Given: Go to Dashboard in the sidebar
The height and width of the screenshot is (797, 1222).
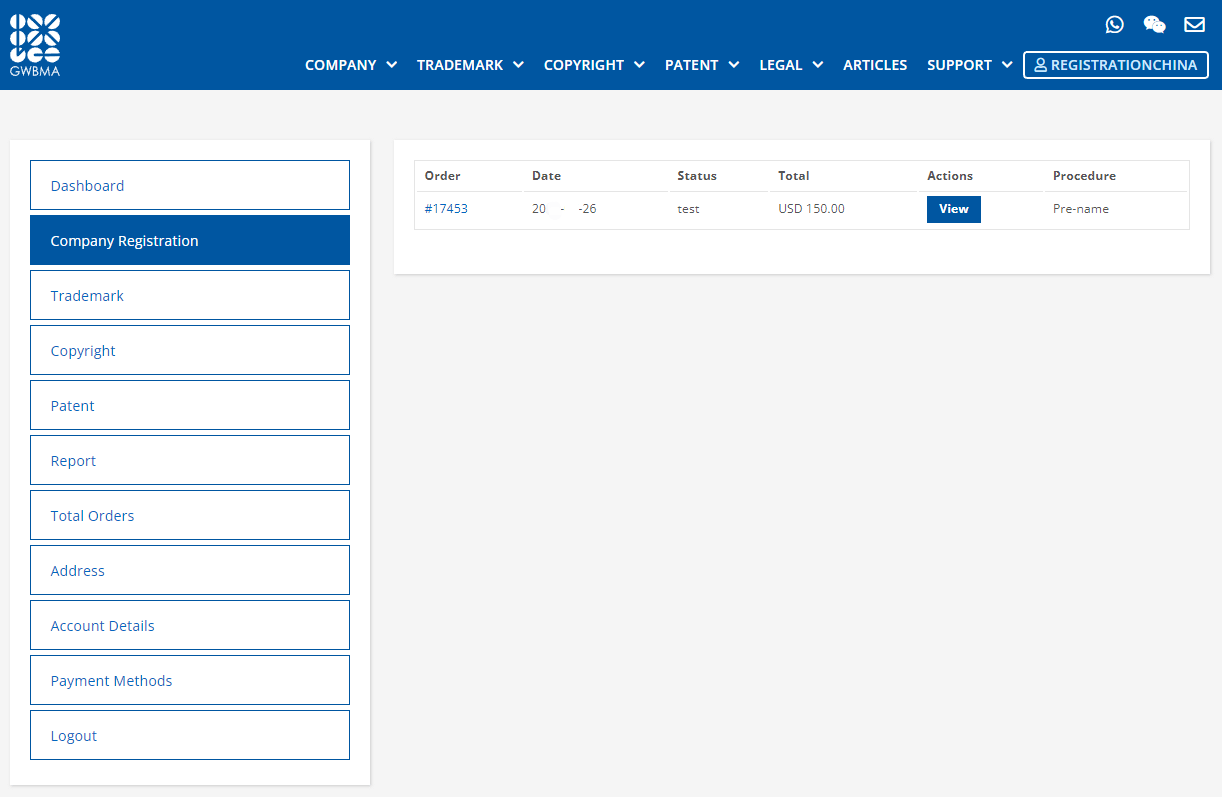Looking at the screenshot, I should (x=190, y=185).
